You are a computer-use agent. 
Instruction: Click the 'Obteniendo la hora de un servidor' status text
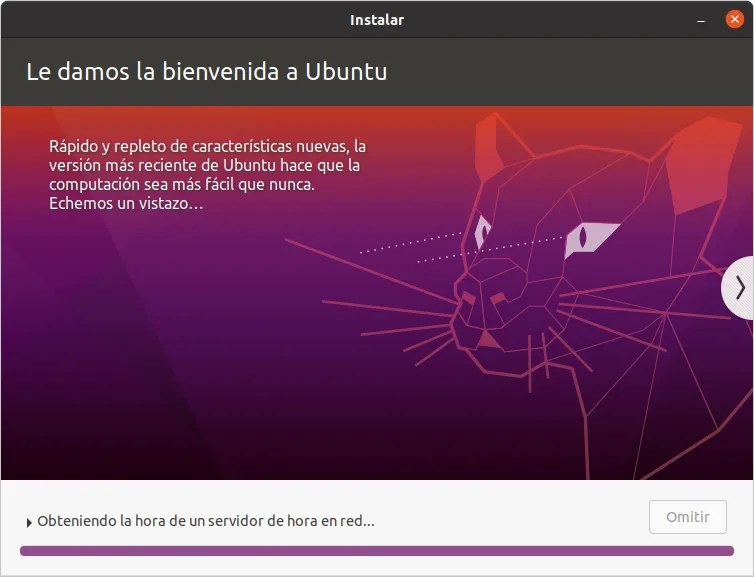pyautogui.click(x=206, y=521)
